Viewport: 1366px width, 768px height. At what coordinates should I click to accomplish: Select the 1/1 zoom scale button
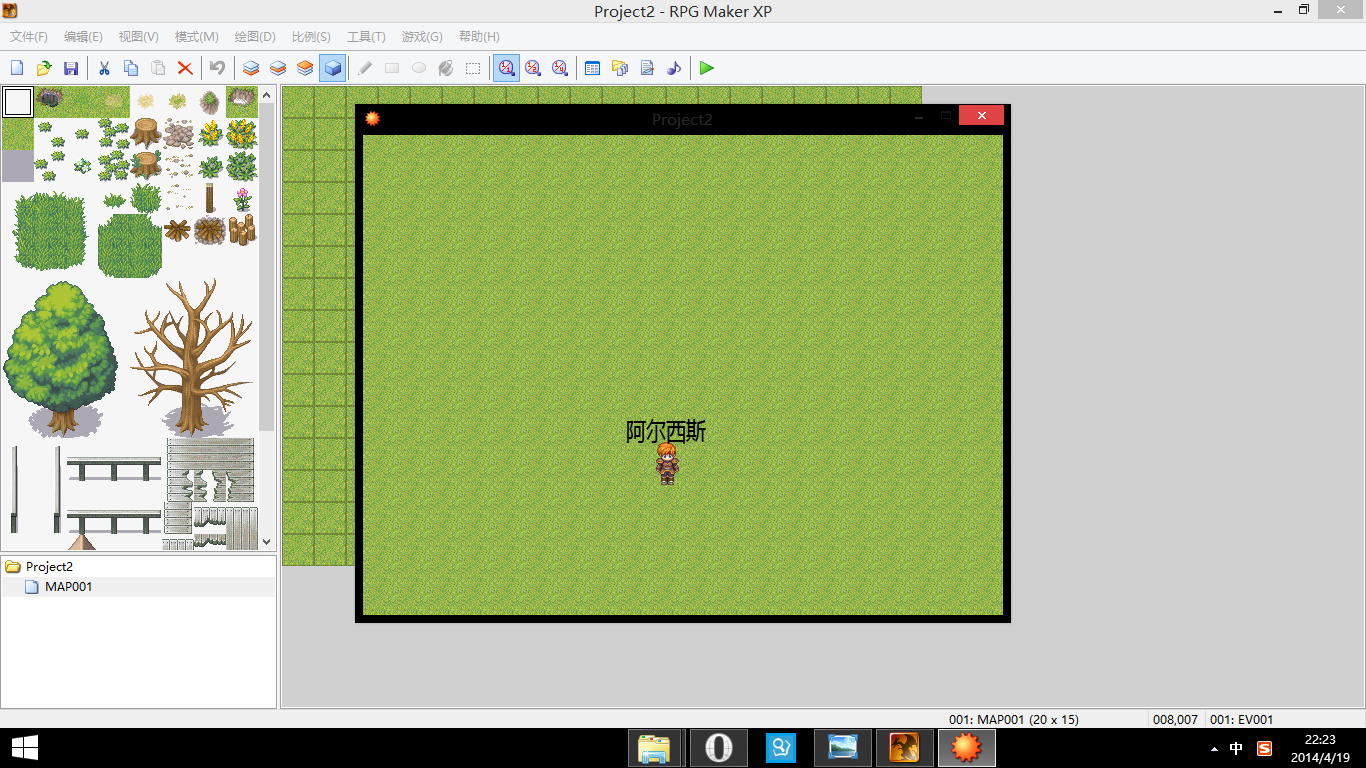pos(506,68)
